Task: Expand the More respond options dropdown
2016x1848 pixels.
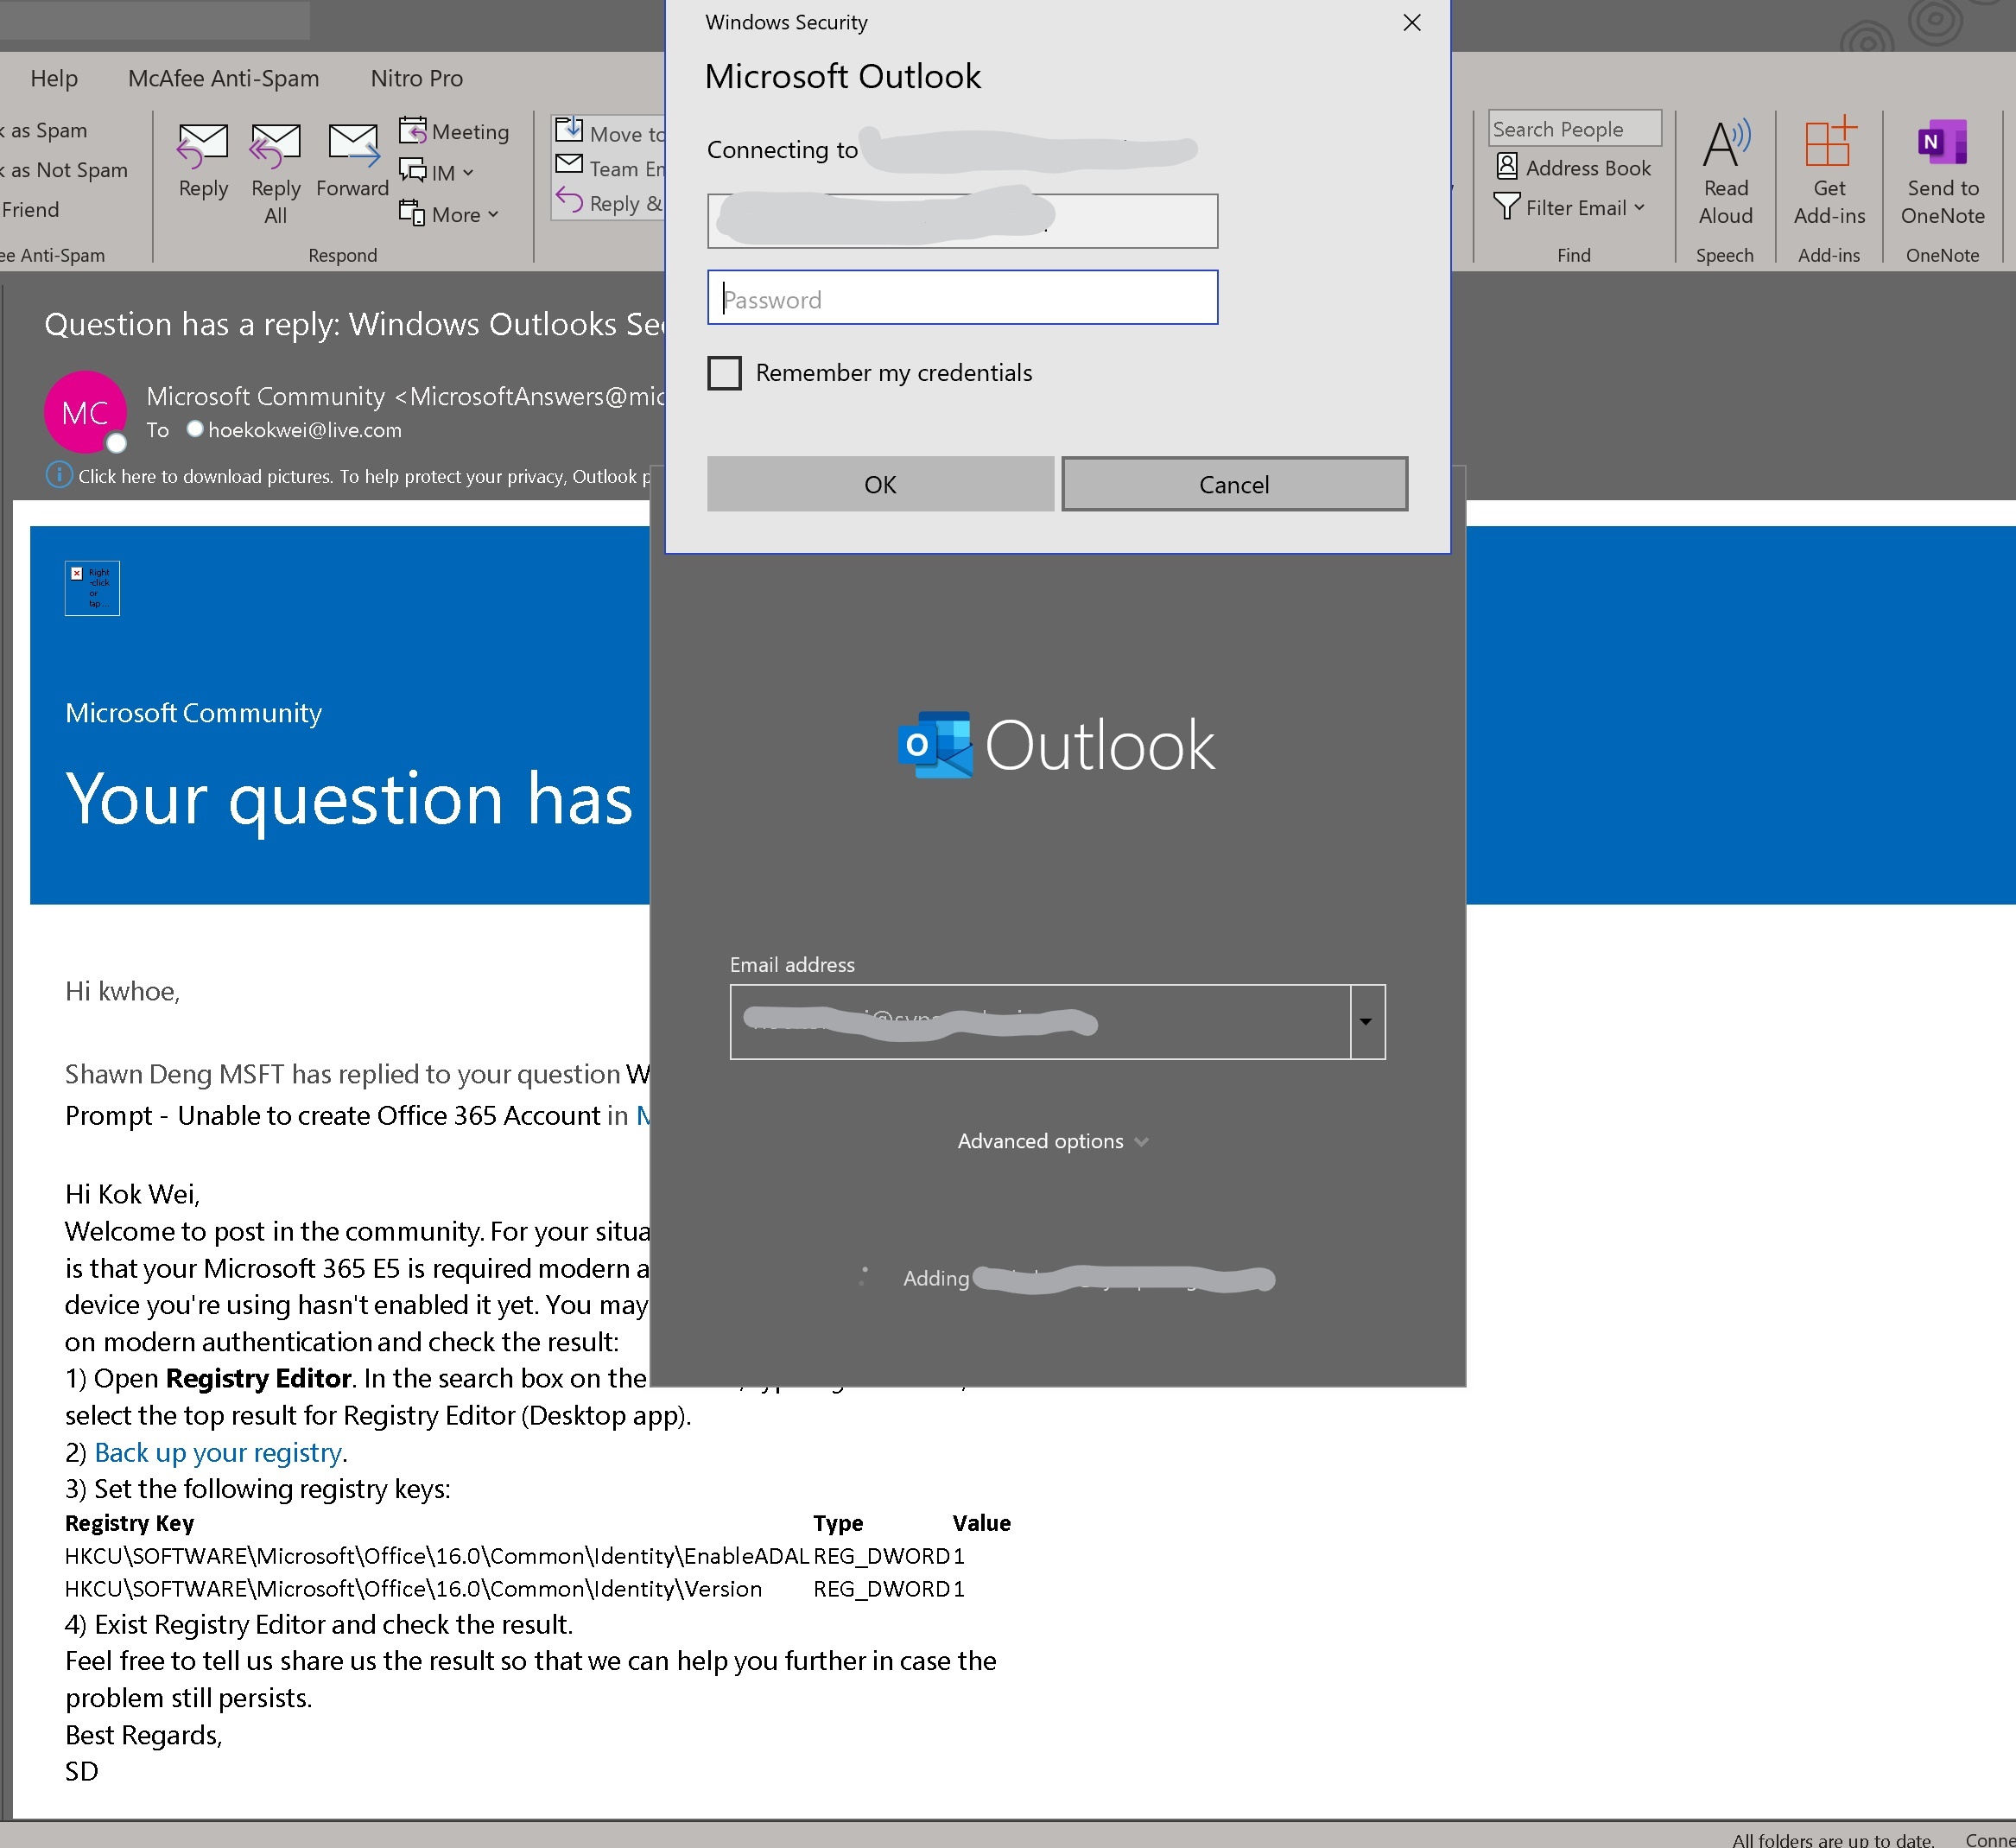Action: point(448,214)
